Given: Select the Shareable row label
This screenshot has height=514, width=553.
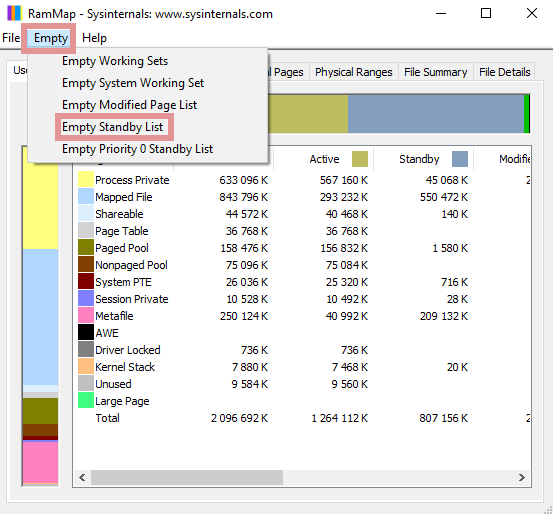Looking at the screenshot, I should click(x=119, y=214).
